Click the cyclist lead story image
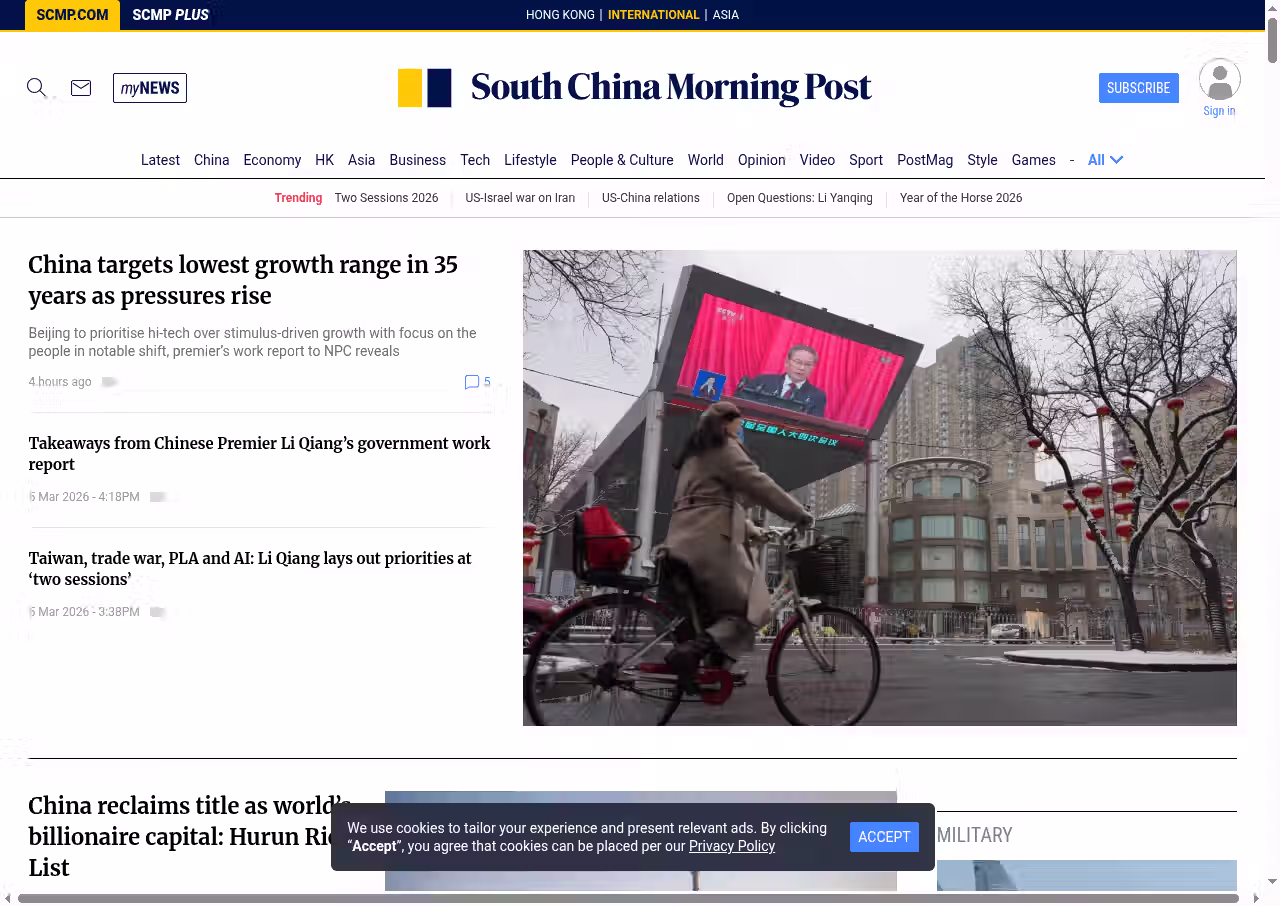 (x=879, y=488)
